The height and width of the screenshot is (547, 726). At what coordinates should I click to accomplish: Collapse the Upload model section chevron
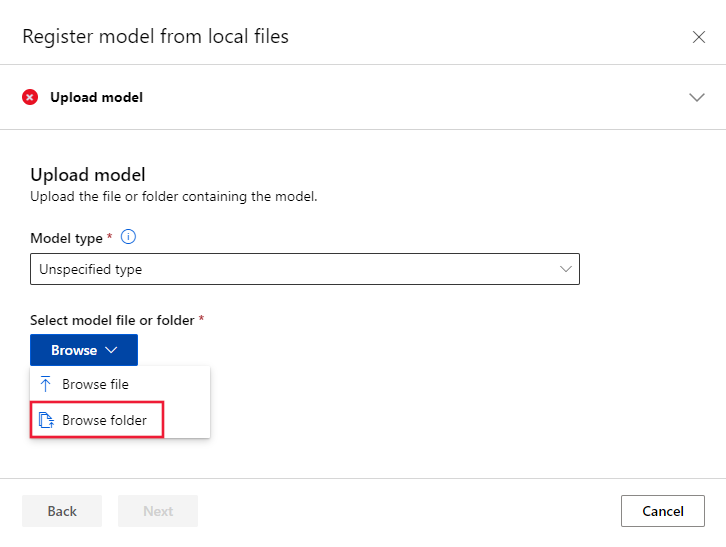pyautogui.click(x=697, y=97)
